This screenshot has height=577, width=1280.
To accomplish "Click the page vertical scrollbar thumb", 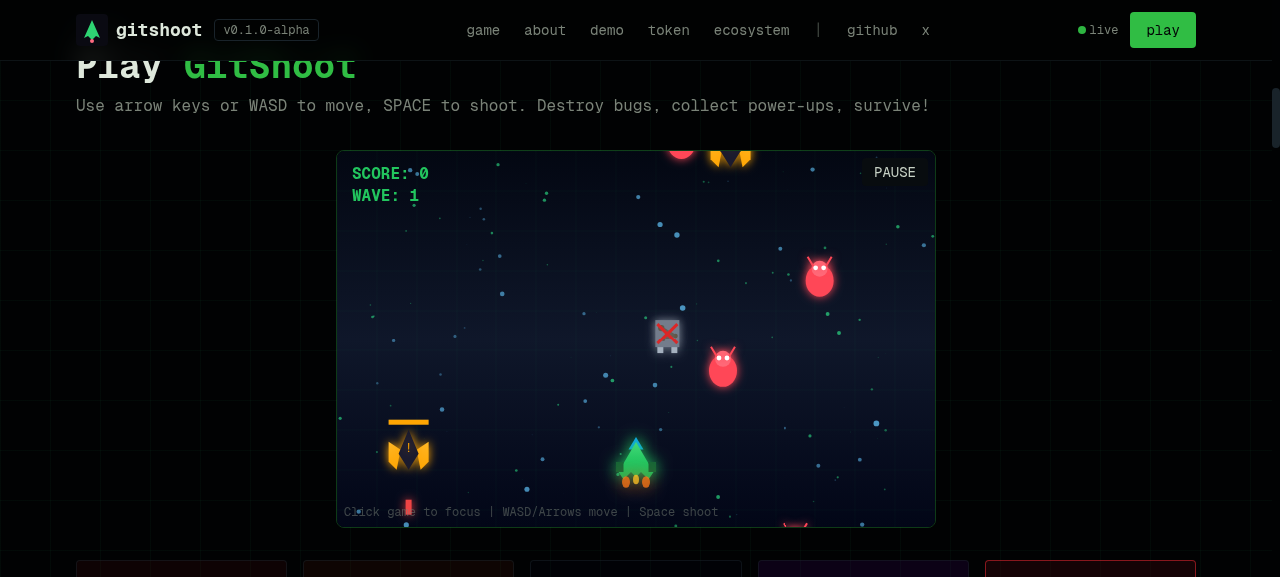I will click(x=1276, y=118).
